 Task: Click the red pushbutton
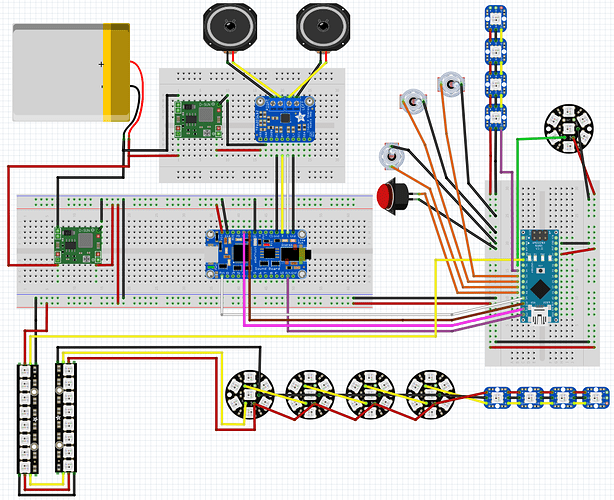click(392, 196)
